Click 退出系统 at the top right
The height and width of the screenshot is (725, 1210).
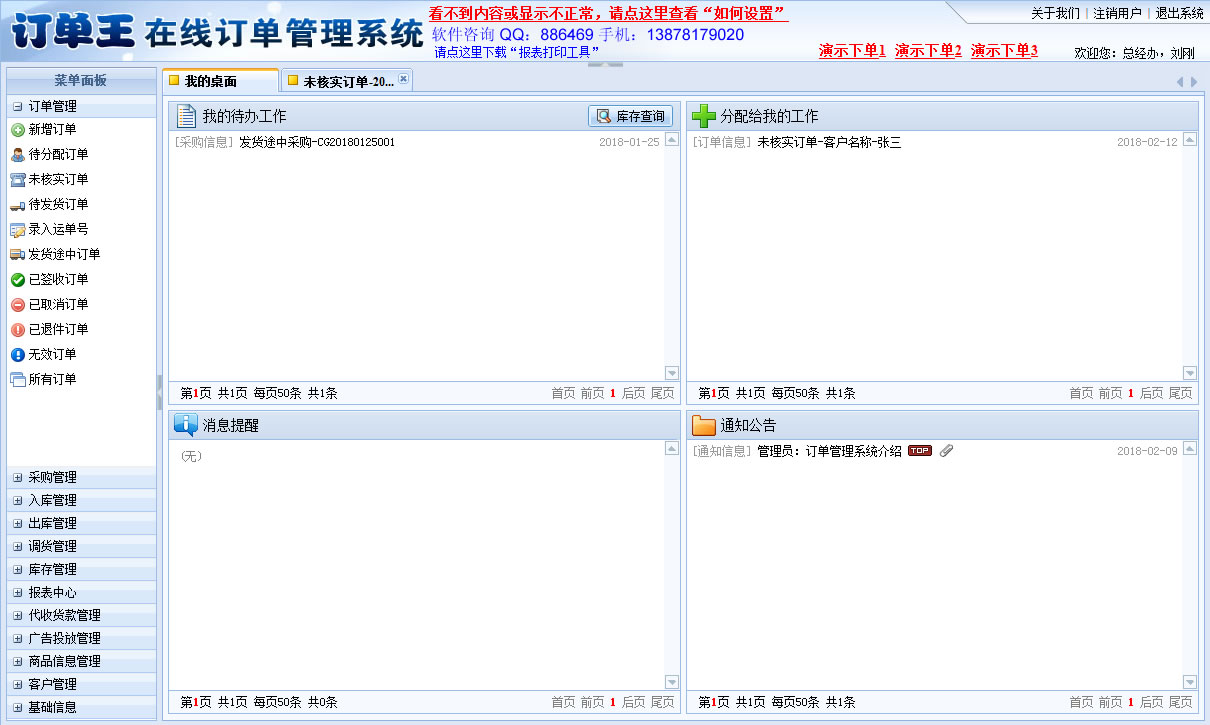pos(1180,14)
